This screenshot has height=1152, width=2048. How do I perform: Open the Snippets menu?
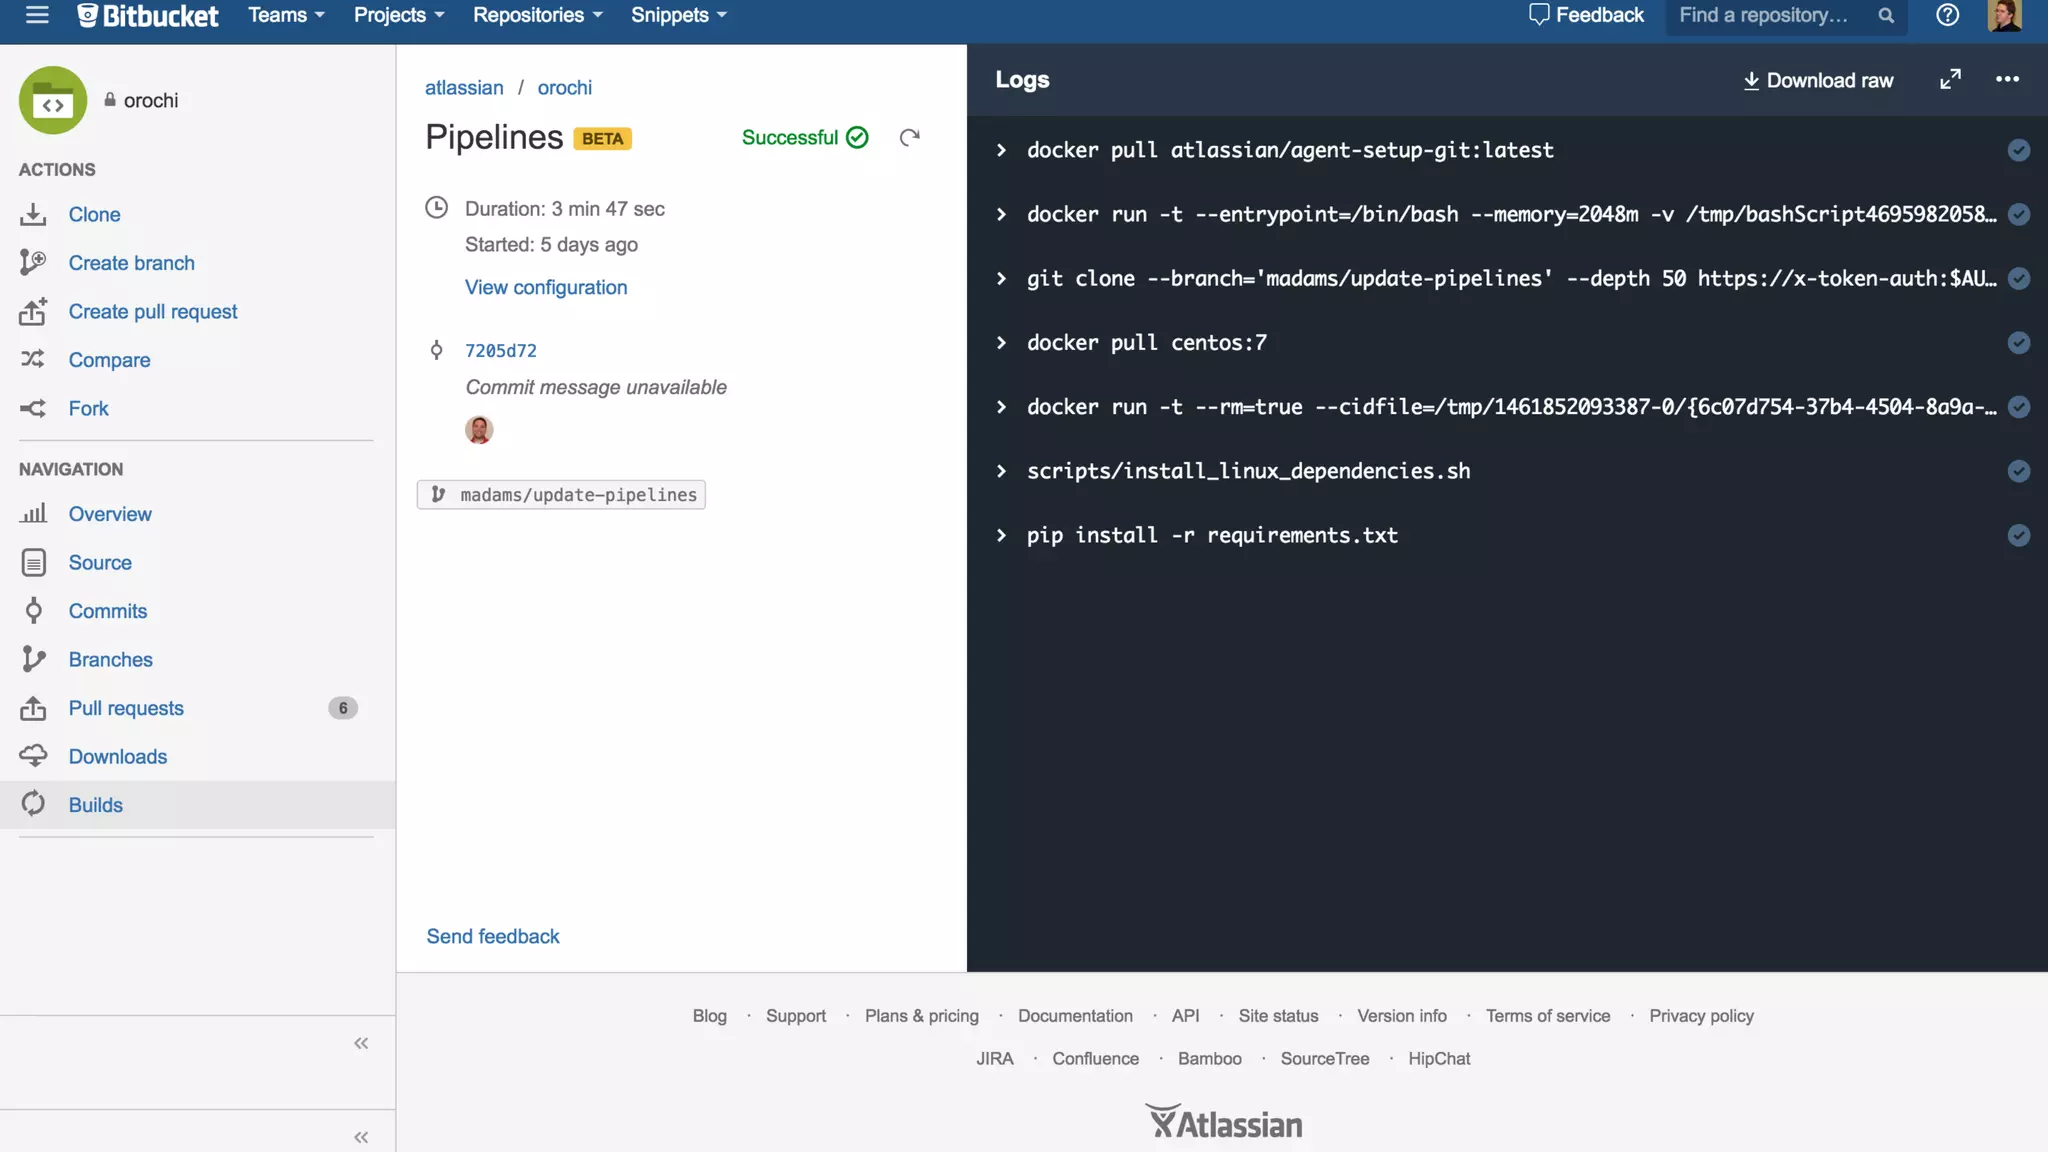pos(678,15)
